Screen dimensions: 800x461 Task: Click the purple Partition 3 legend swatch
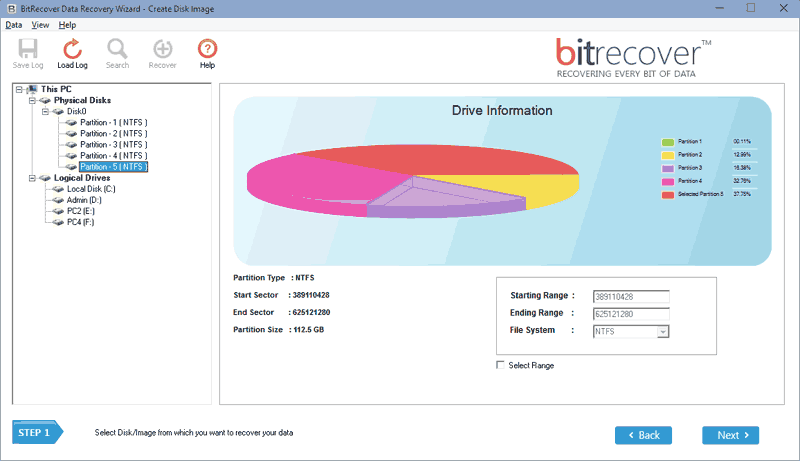click(x=668, y=169)
